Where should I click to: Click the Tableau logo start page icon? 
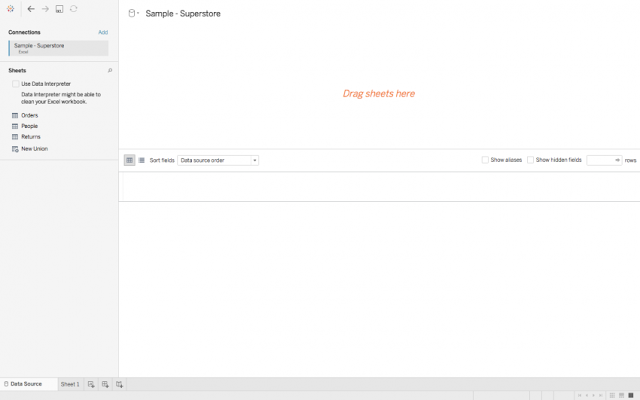click(x=11, y=9)
